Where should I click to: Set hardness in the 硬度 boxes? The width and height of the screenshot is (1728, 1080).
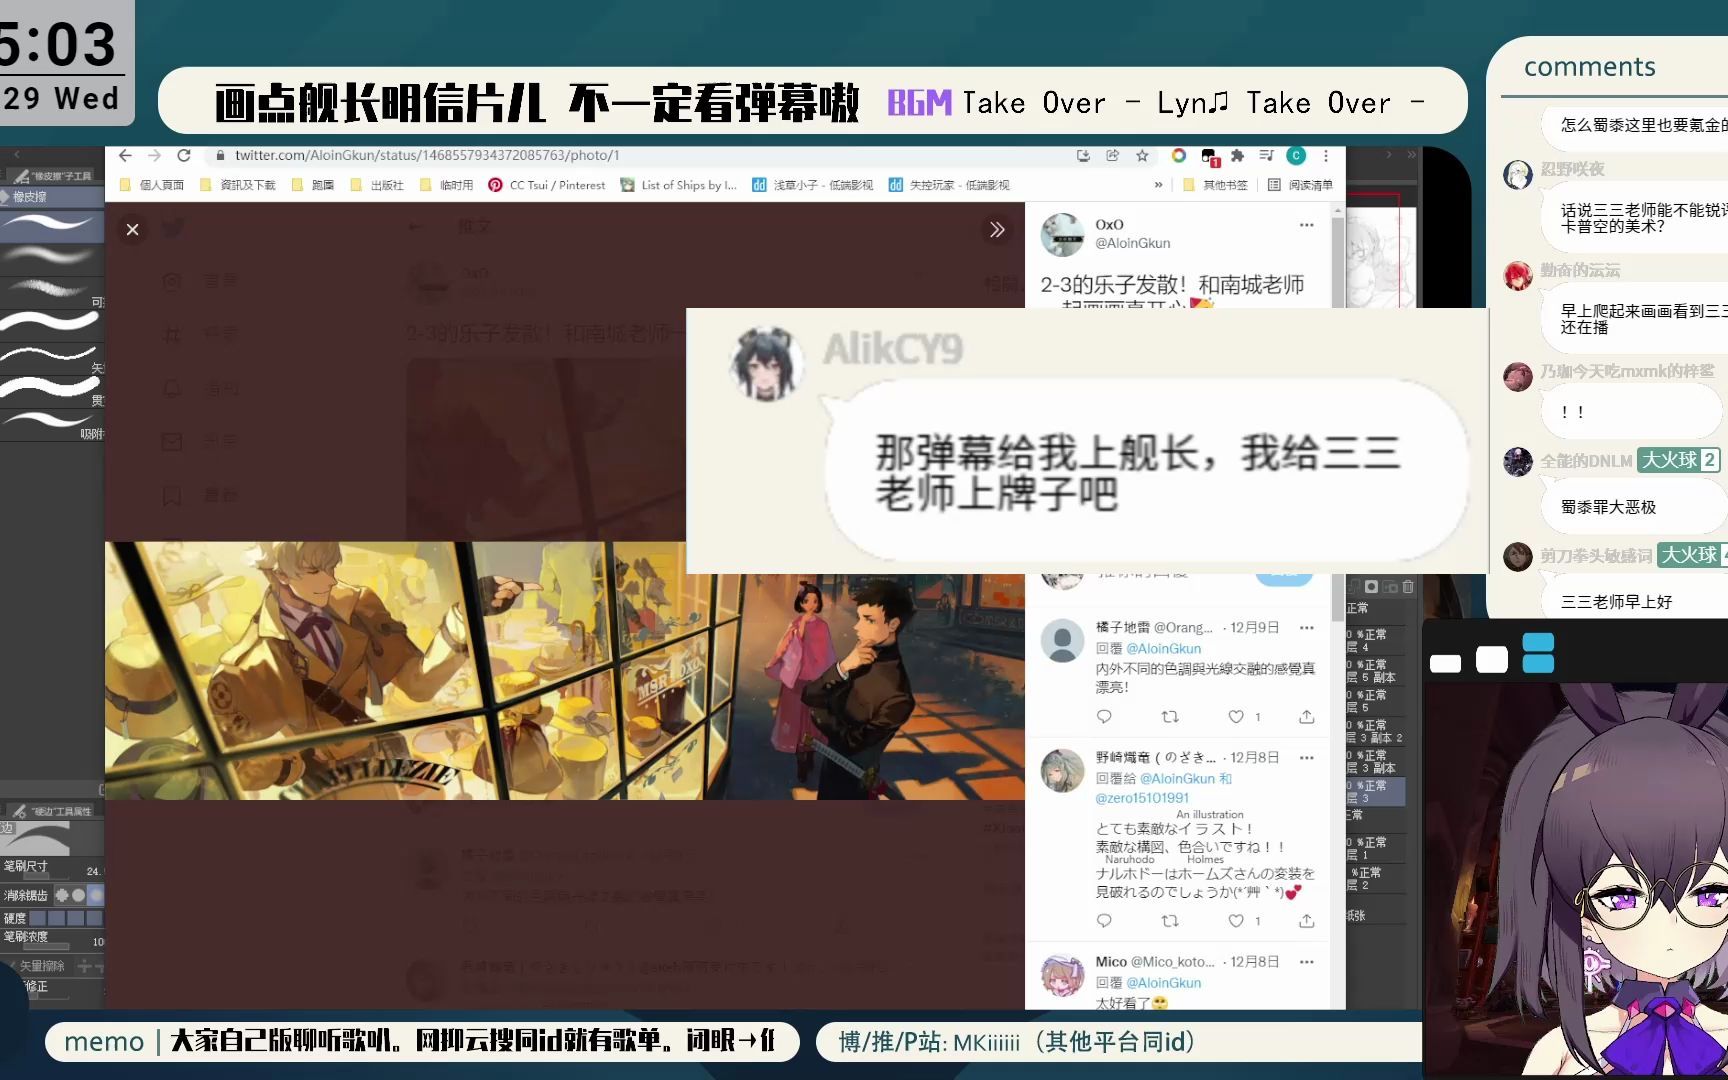tap(66, 918)
